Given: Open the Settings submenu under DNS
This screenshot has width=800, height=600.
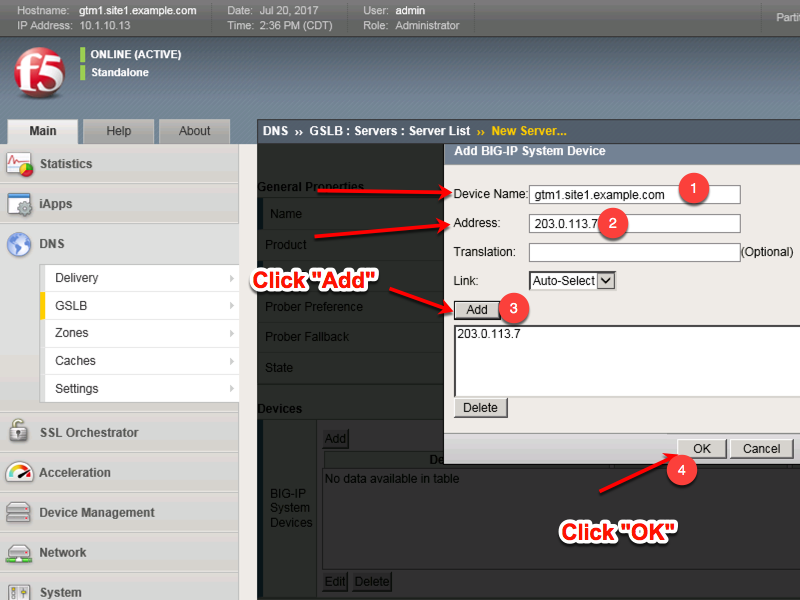Looking at the screenshot, I should 142,389.
